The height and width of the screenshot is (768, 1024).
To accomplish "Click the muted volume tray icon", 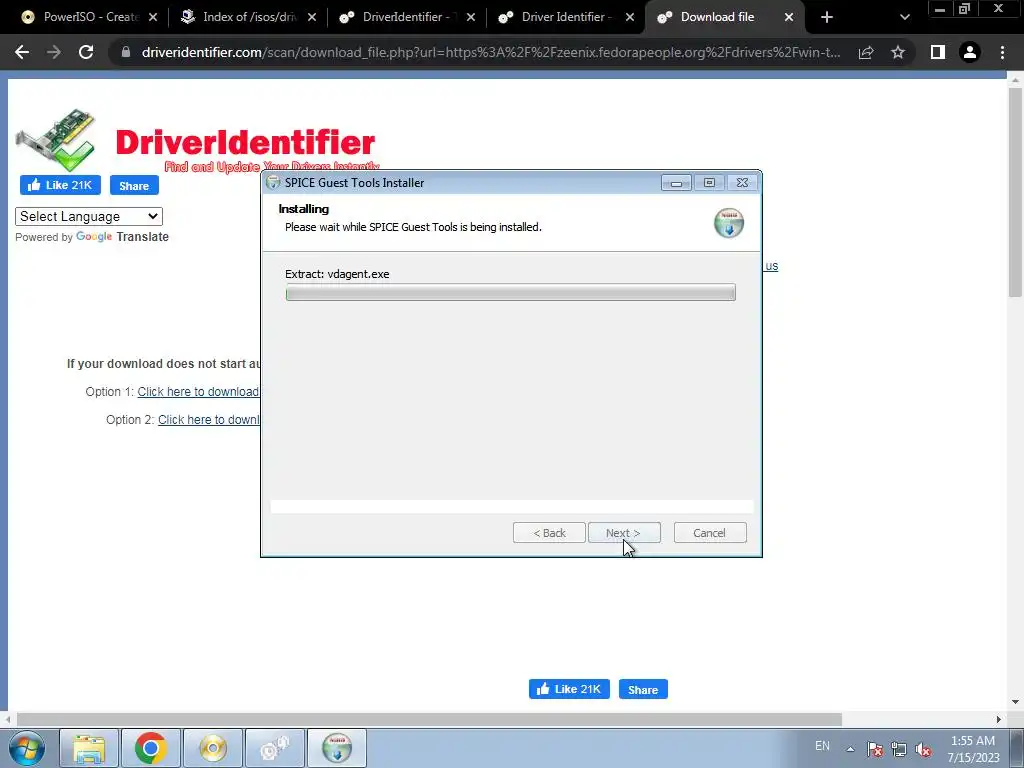I will 923,749.
